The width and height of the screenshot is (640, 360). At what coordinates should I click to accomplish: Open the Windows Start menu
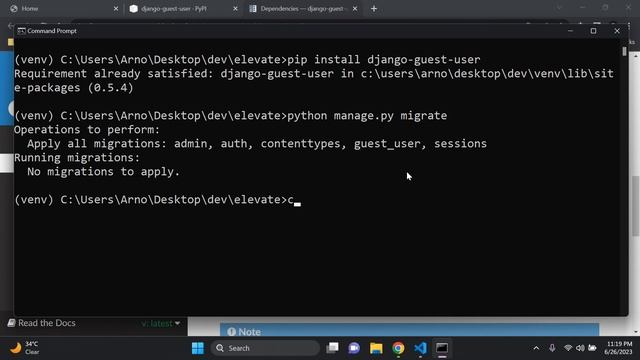pos(198,348)
